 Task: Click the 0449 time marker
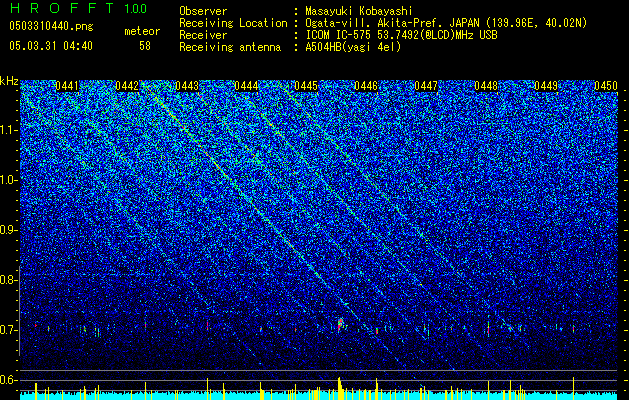pos(546,86)
